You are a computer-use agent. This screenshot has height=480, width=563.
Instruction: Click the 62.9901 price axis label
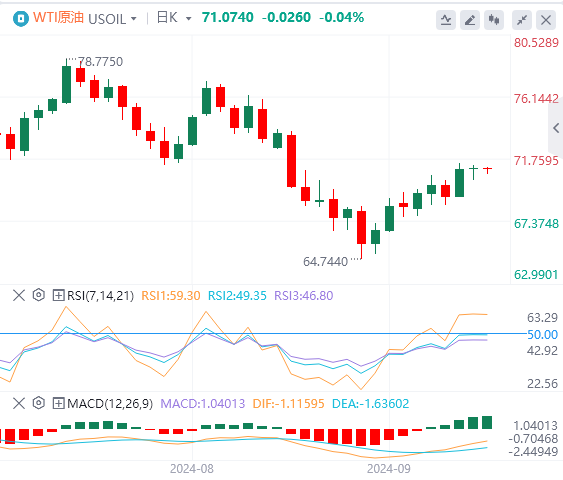click(536, 275)
